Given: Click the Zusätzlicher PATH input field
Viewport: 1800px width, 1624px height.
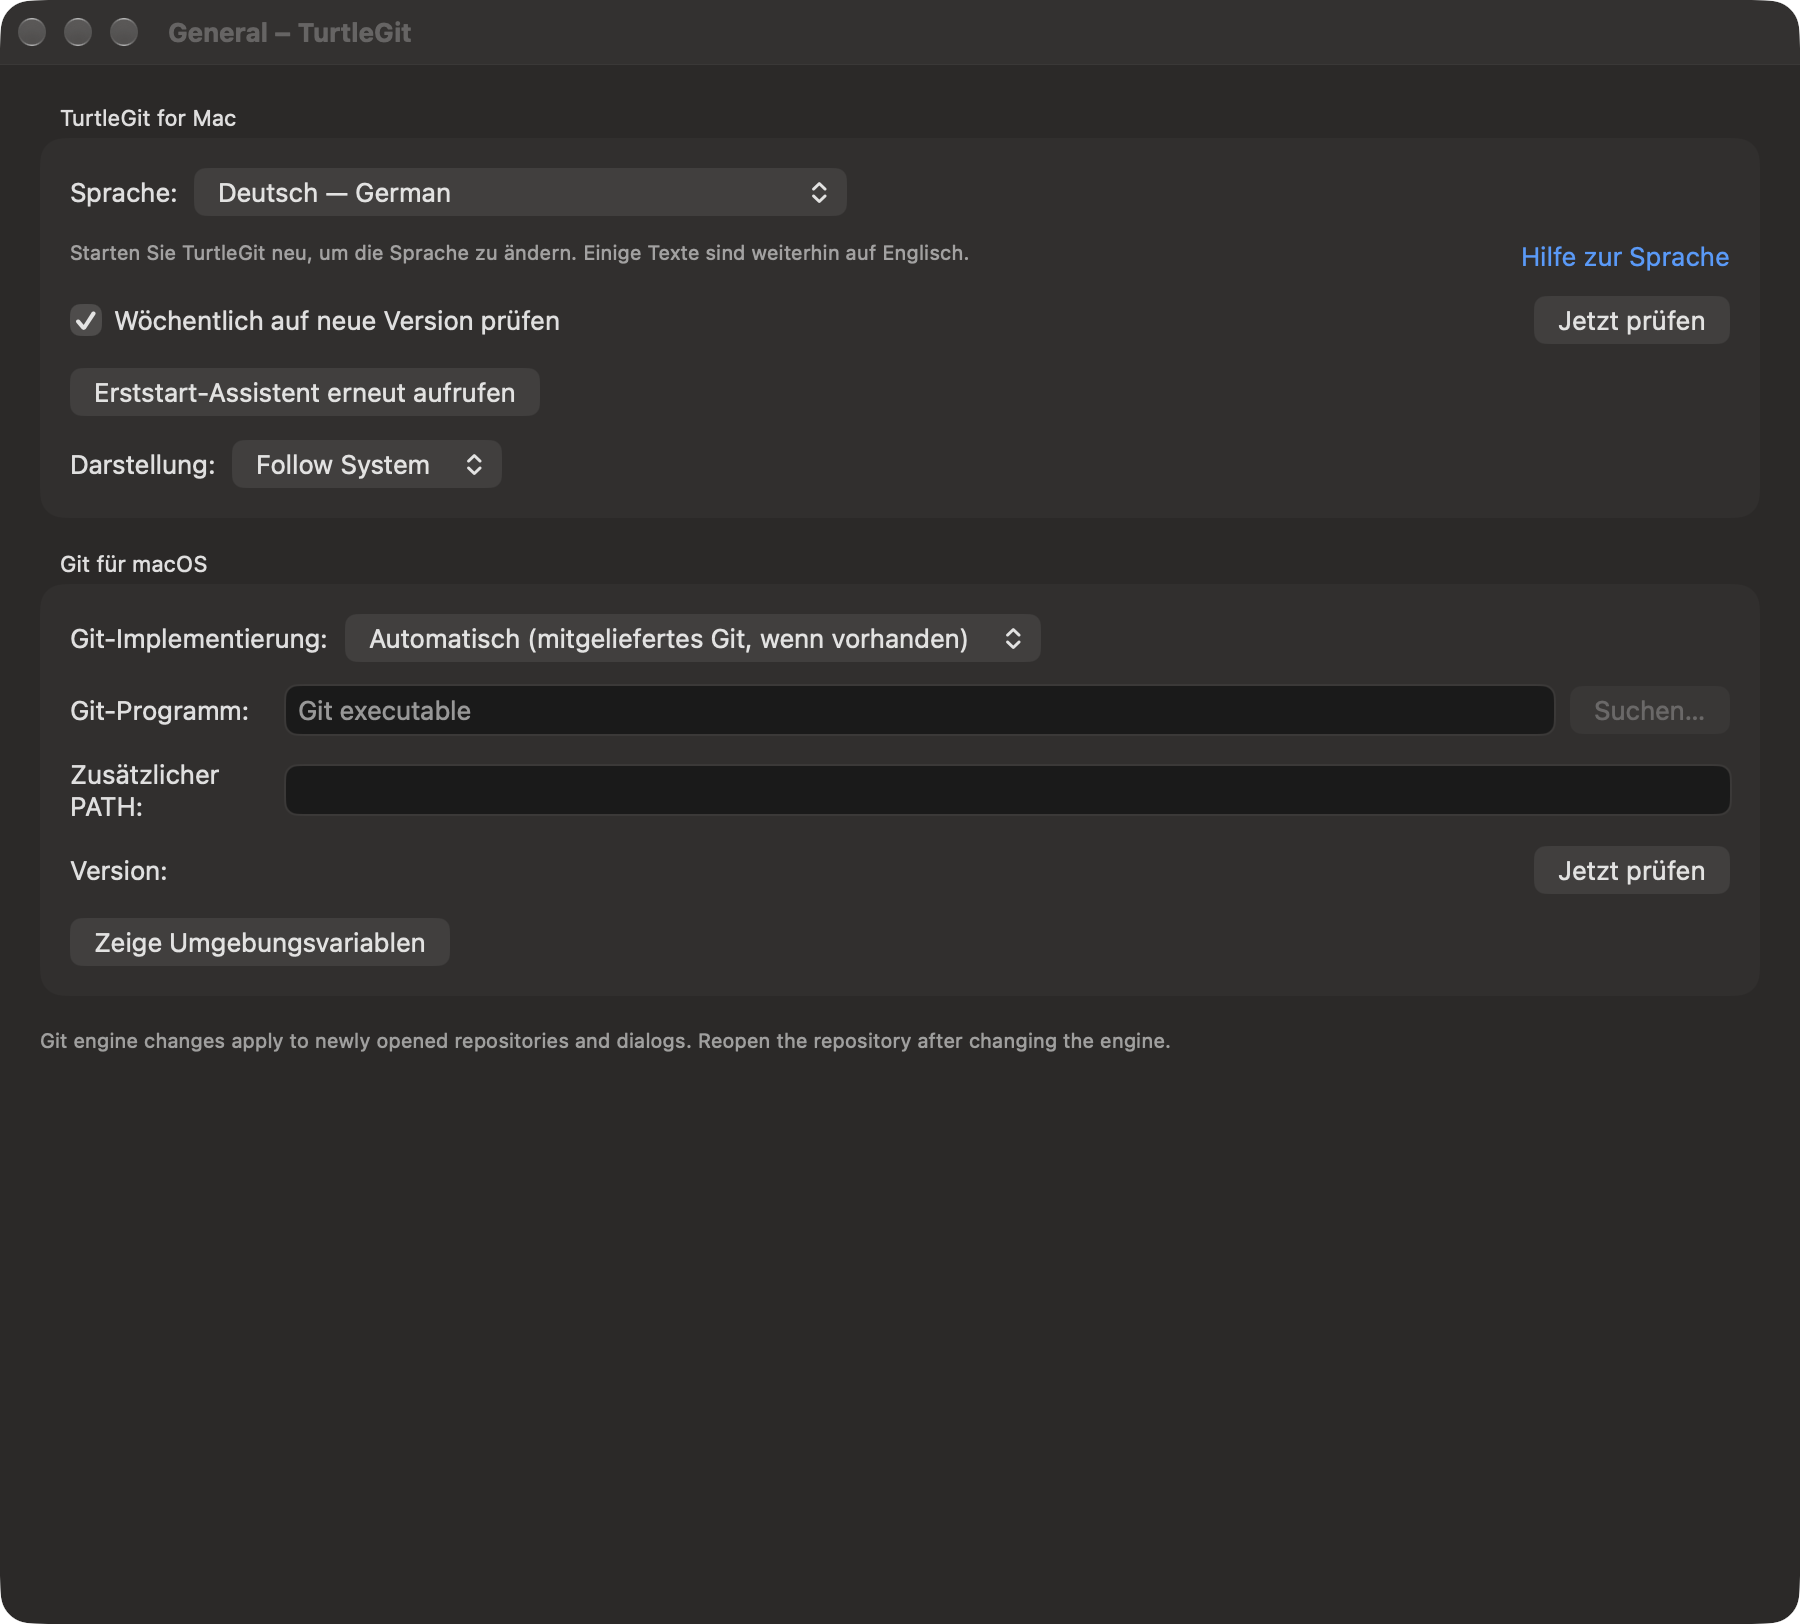Looking at the screenshot, I should point(1008,790).
